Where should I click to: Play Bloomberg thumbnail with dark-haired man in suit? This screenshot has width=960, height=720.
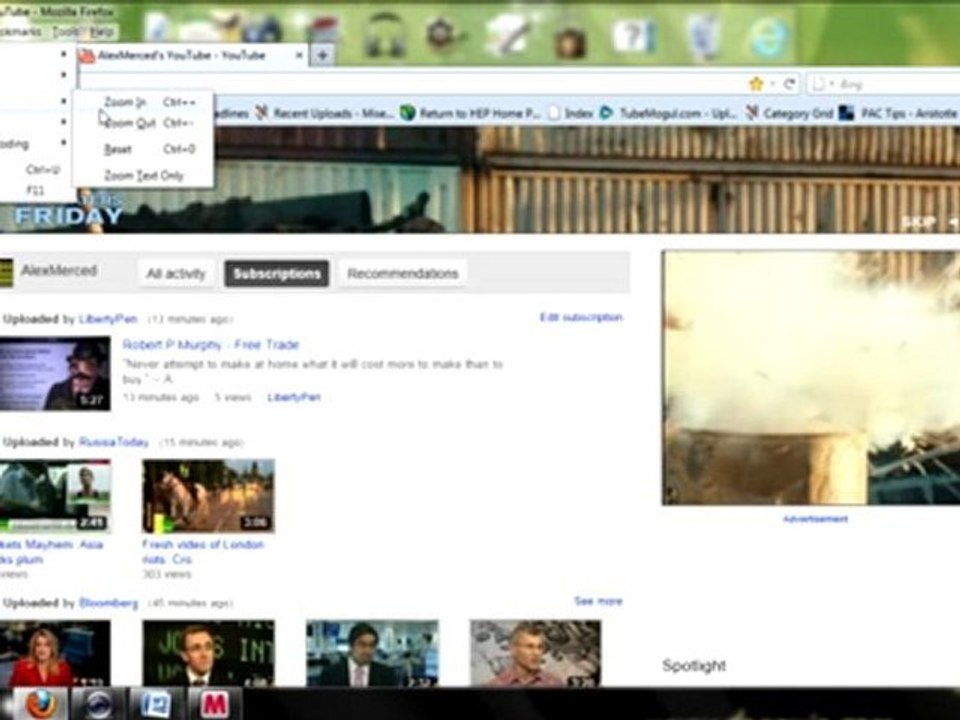(x=372, y=653)
